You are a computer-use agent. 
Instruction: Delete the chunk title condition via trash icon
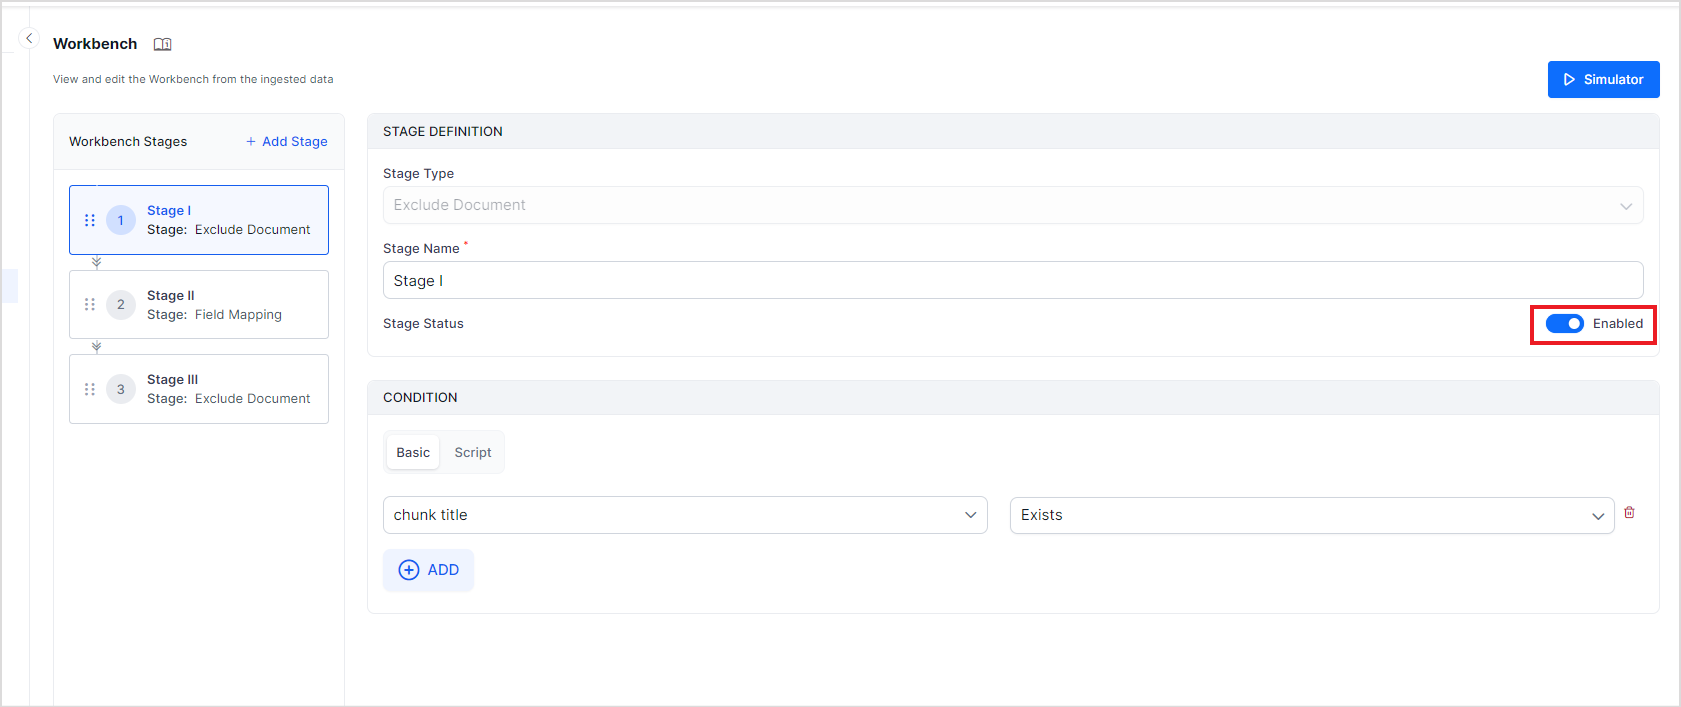(1629, 513)
